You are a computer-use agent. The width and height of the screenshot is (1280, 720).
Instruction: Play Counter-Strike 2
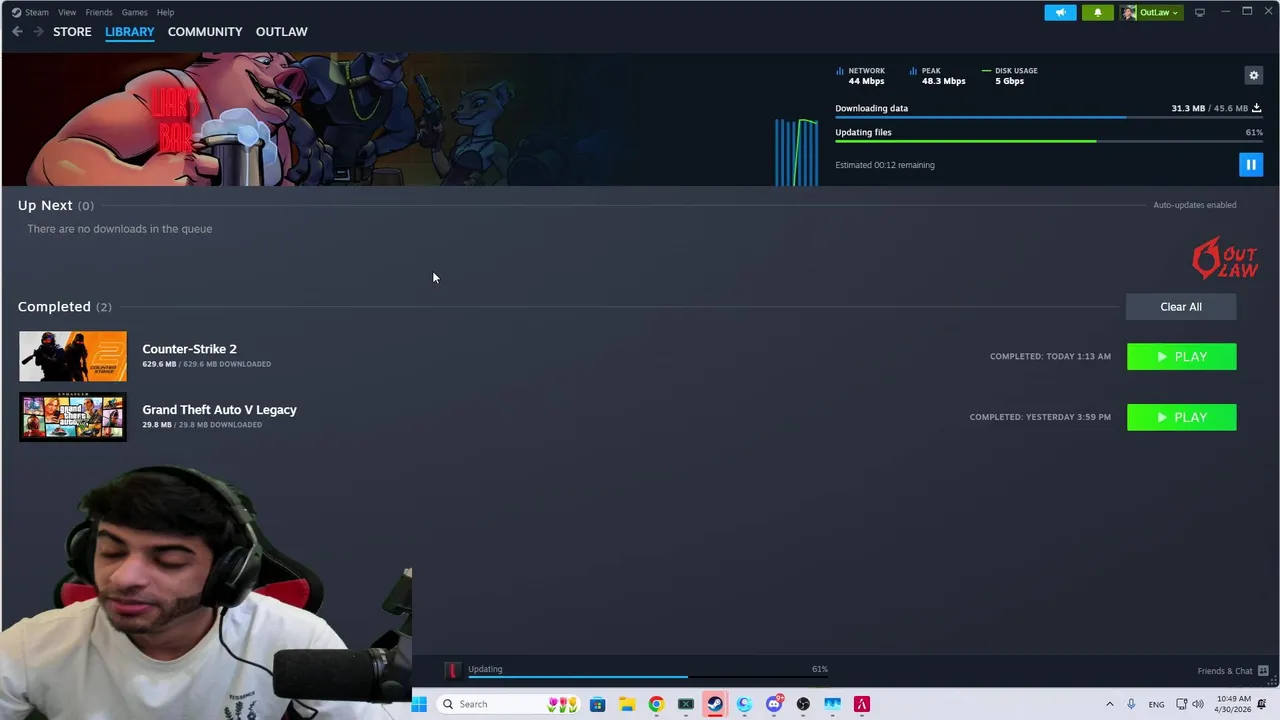click(1181, 357)
